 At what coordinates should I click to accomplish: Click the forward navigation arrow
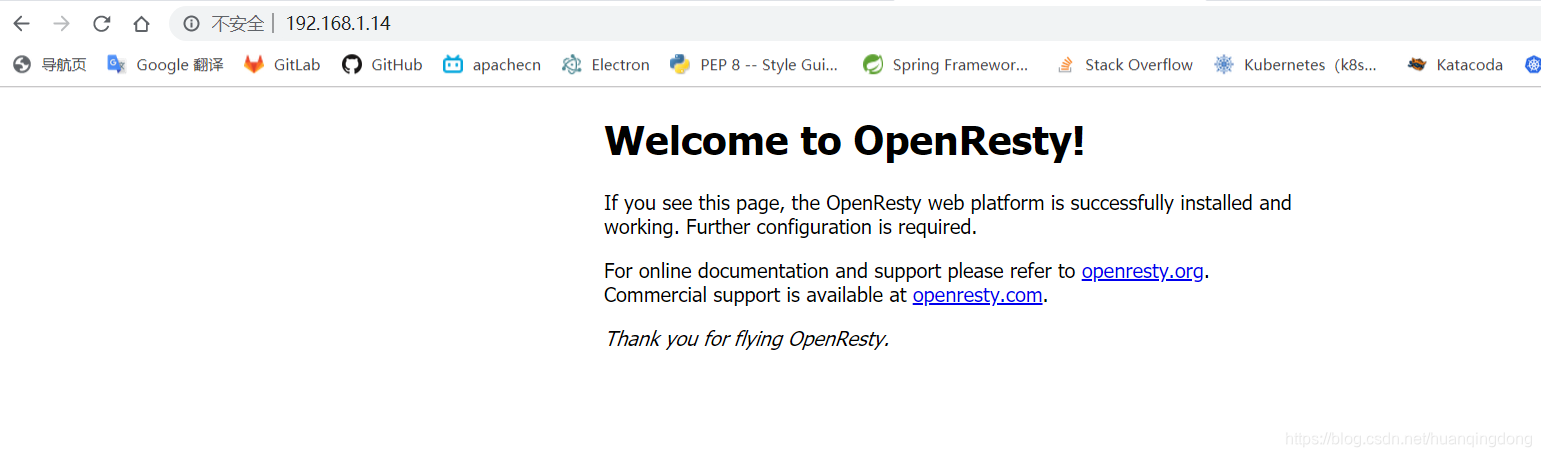(x=61, y=23)
